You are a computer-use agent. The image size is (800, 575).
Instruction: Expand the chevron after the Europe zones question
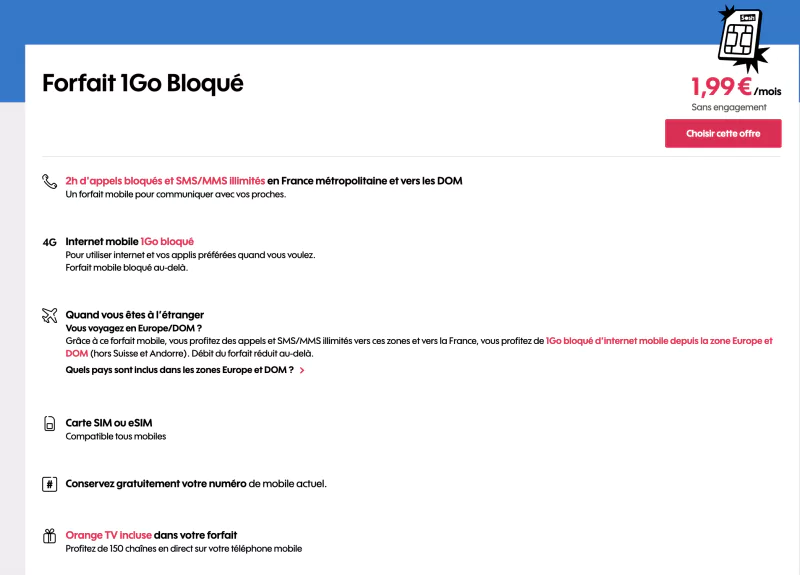point(302,370)
